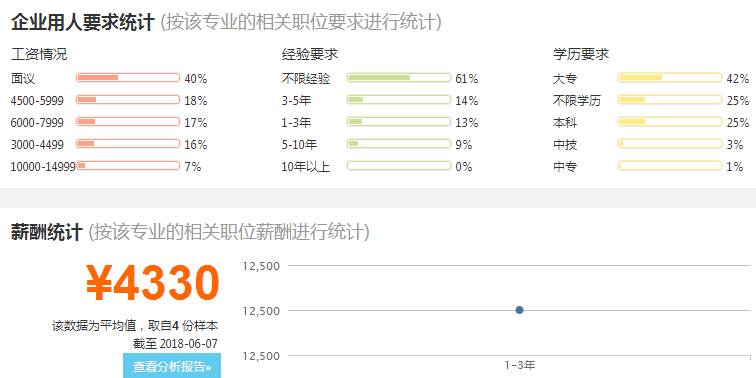Click the blue data point on the salary chart
756x378 pixels.
pos(519,310)
